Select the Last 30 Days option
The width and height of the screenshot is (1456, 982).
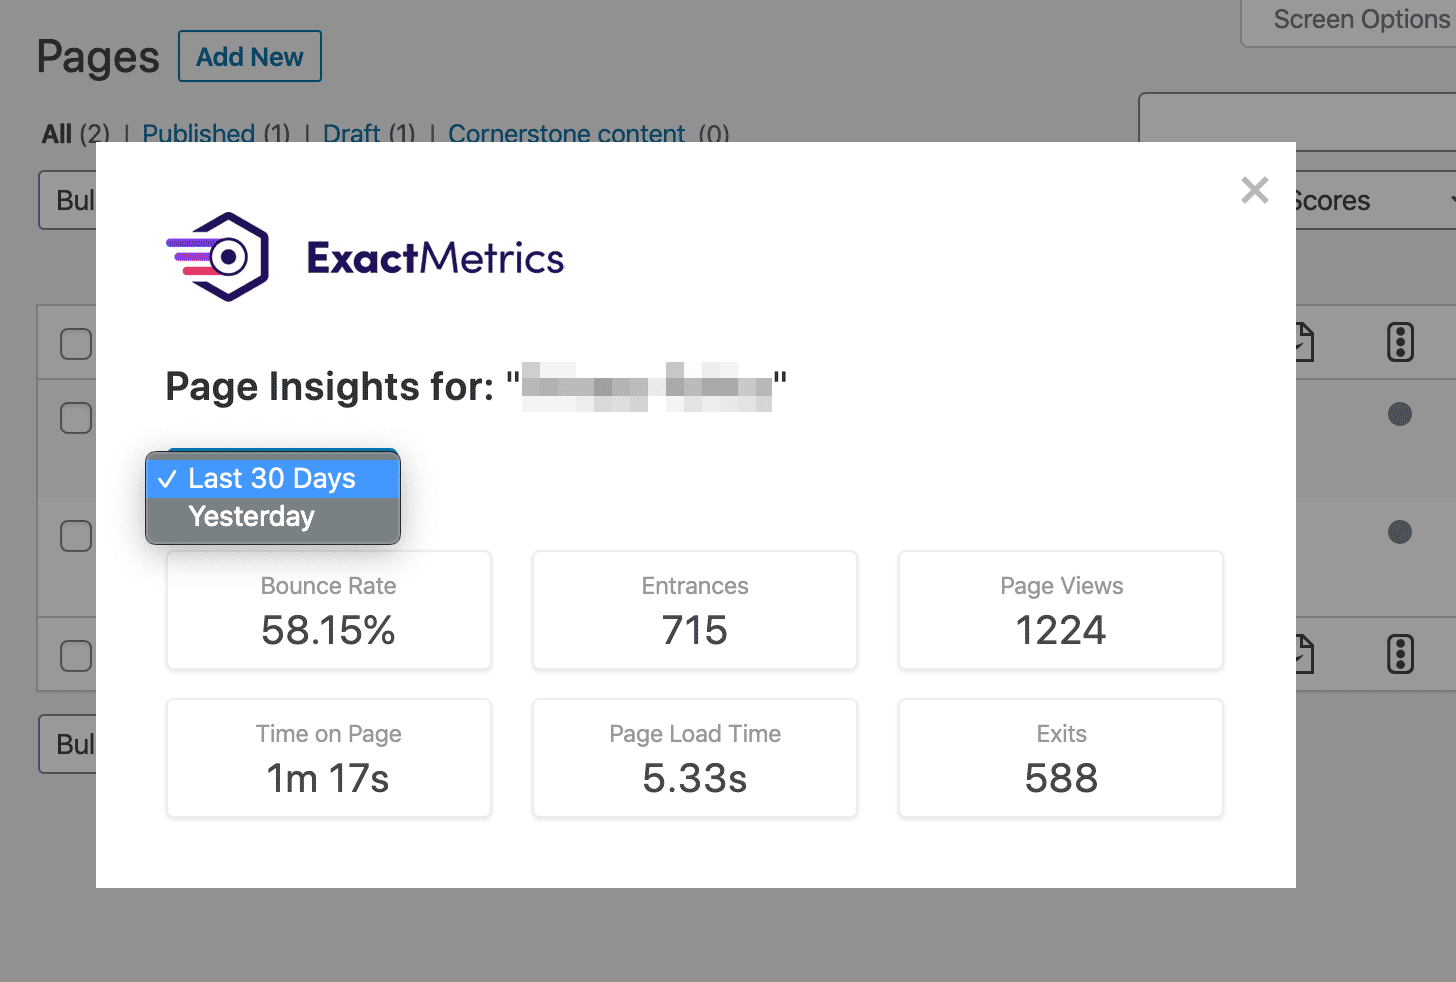273,478
